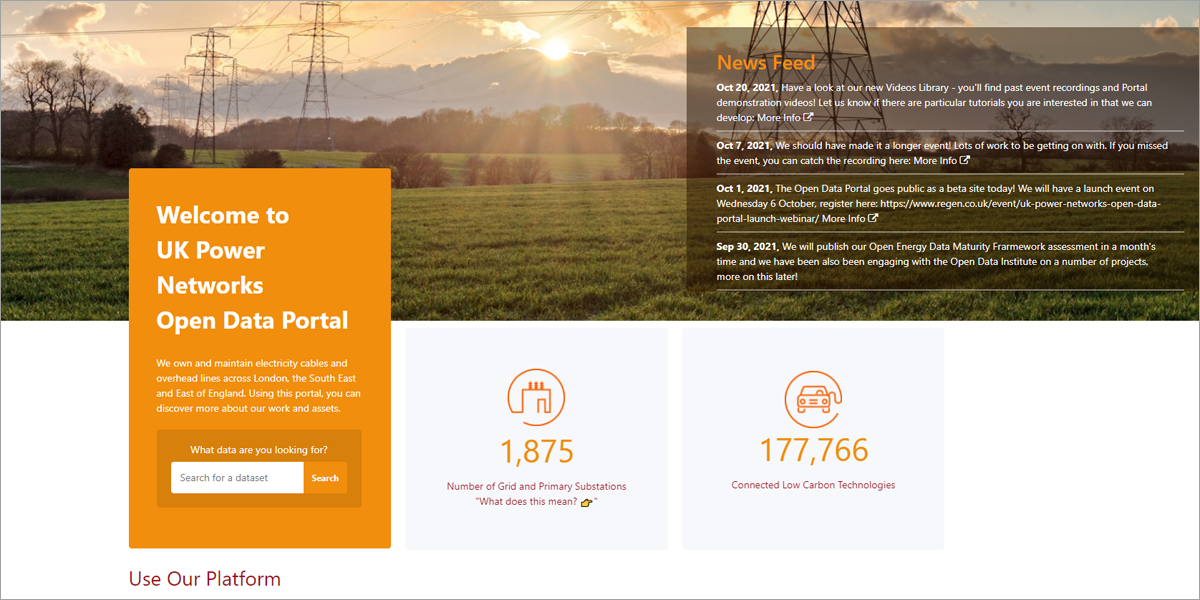Click the 177,766 low carbon figure

point(813,450)
